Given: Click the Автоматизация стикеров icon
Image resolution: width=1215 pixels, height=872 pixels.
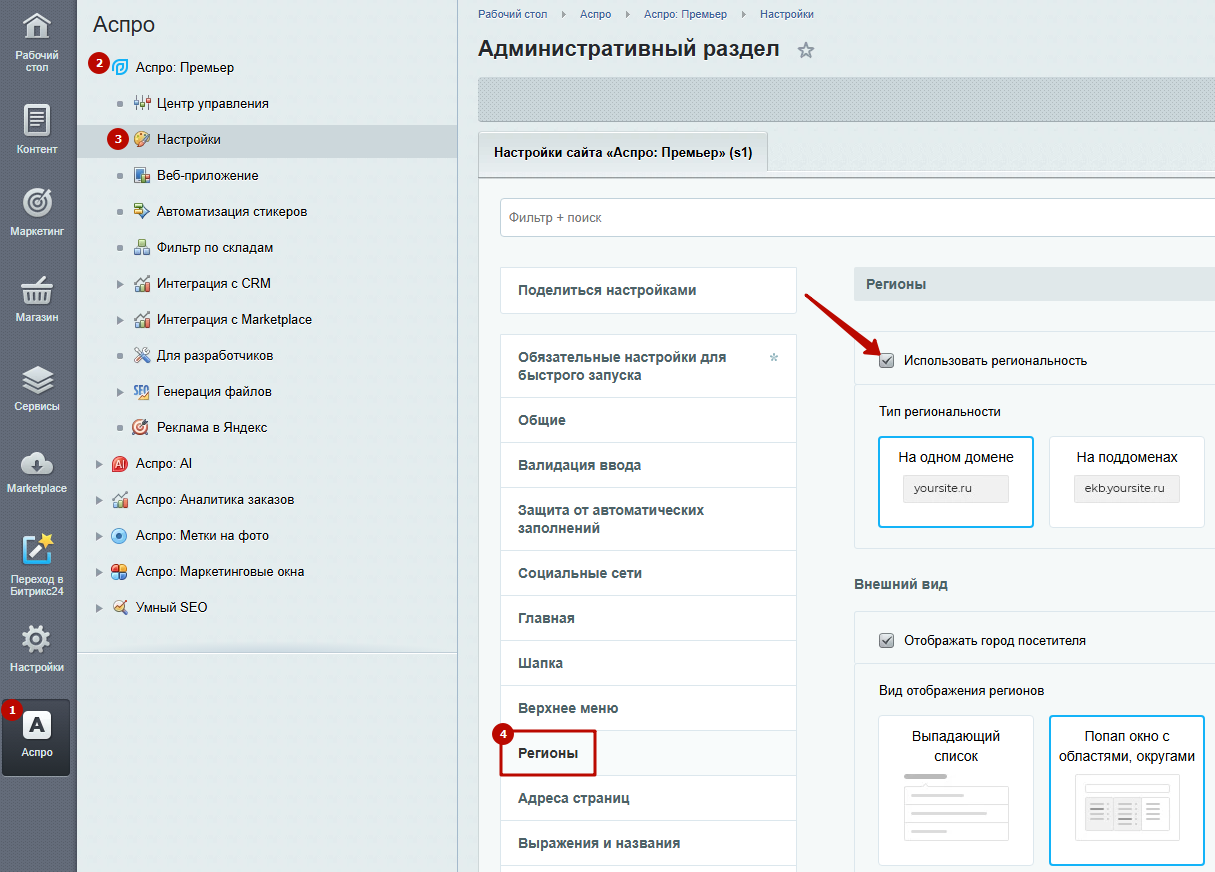Looking at the screenshot, I should coord(141,212).
